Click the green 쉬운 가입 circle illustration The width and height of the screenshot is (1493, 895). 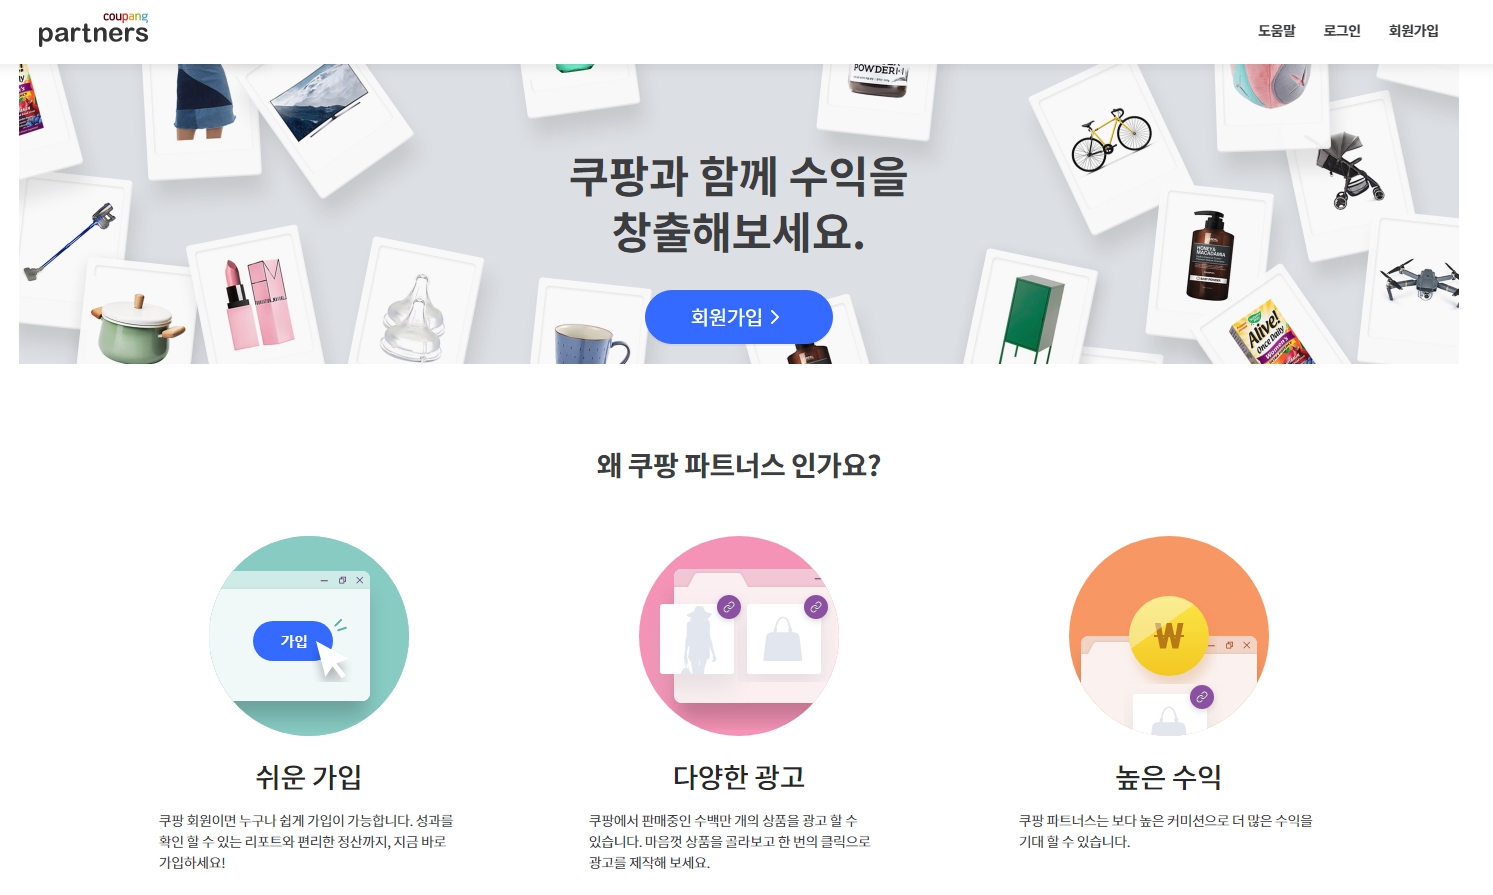(x=309, y=636)
